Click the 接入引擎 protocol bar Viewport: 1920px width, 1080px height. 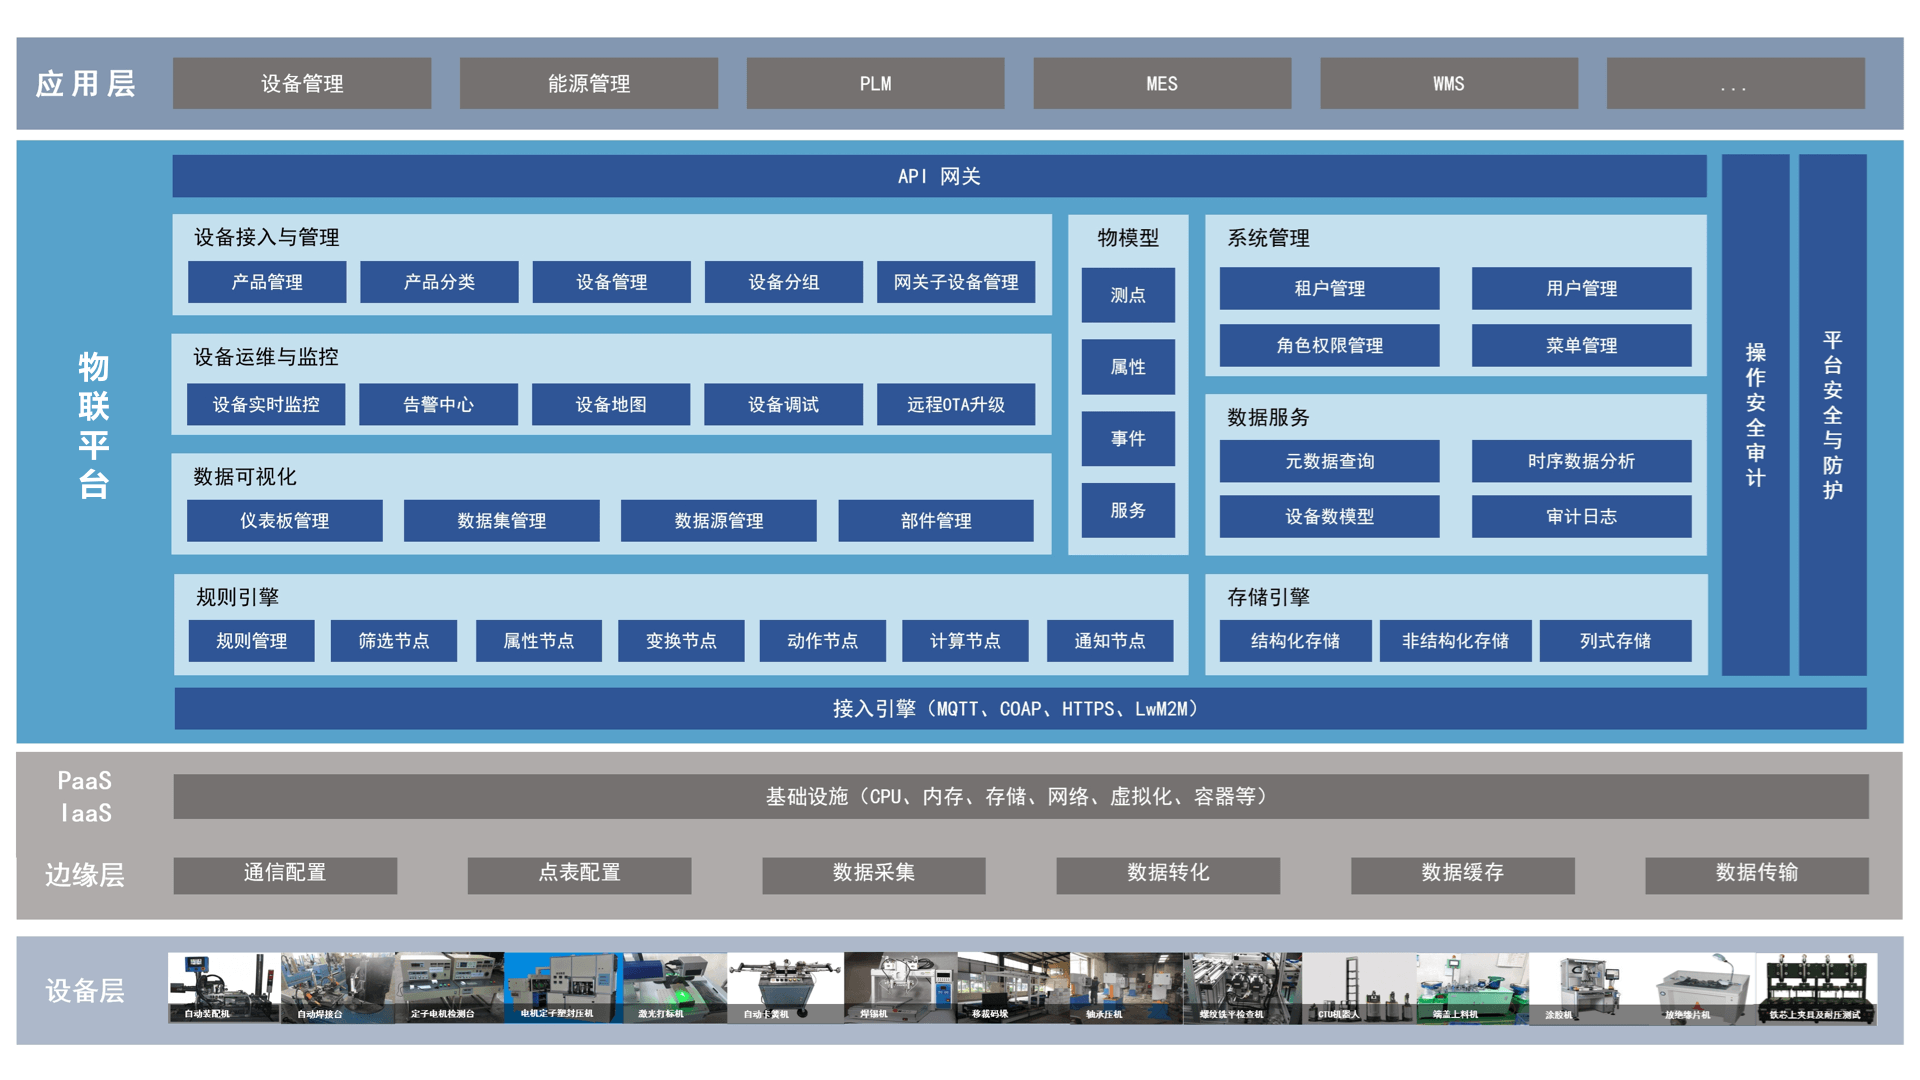(x=1020, y=708)
